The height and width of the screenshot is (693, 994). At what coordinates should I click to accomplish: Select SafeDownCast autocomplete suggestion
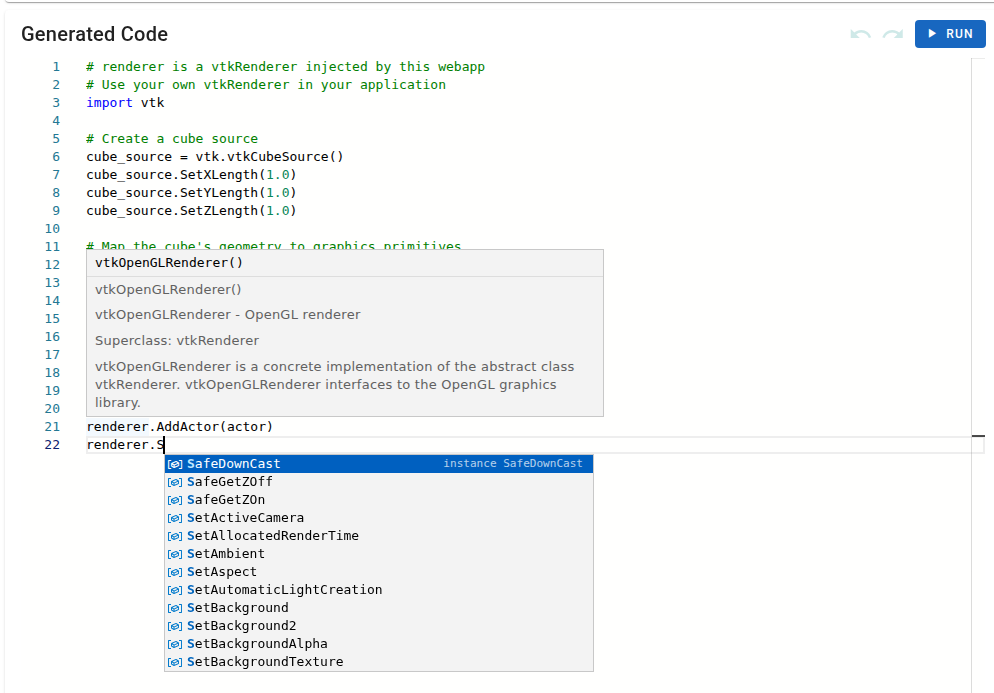tap(379, 463)
